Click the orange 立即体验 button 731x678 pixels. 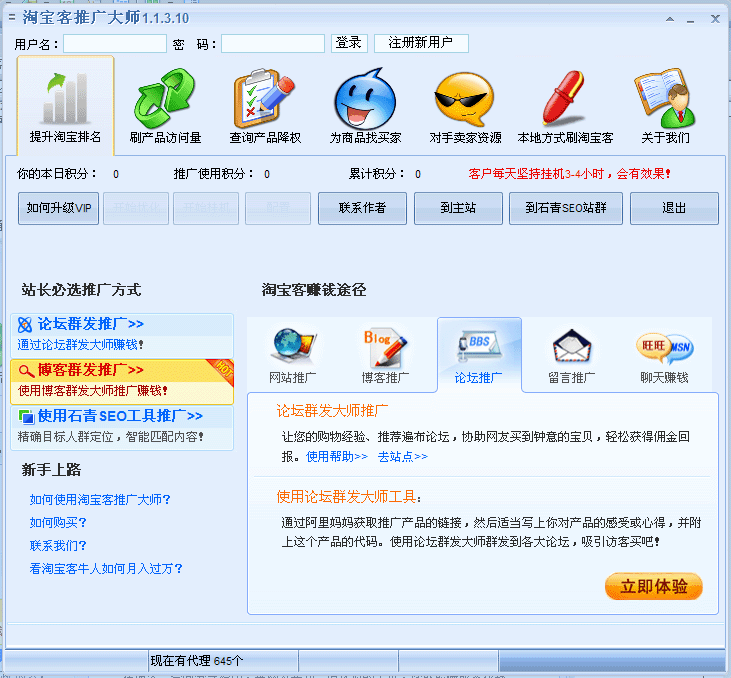pyautogui.click(x=654, y=586)
